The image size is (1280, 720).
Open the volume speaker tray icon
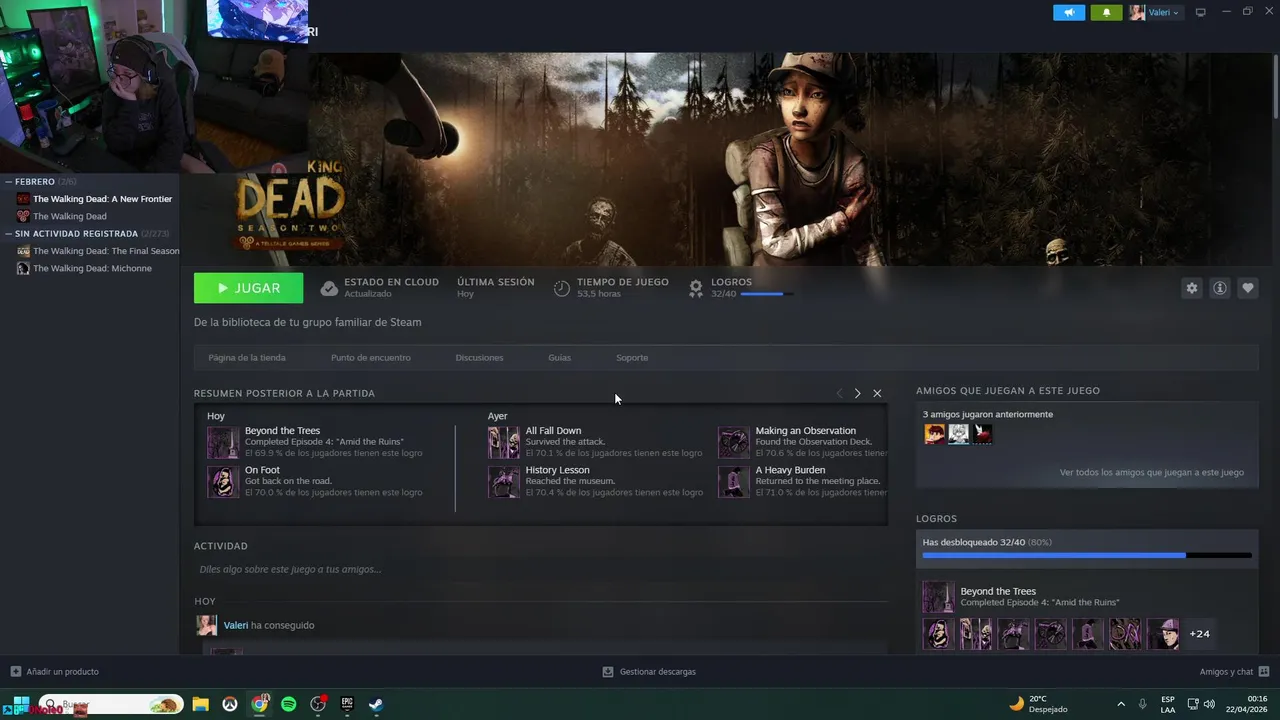pyautogui.click(x=1210, y=704)
